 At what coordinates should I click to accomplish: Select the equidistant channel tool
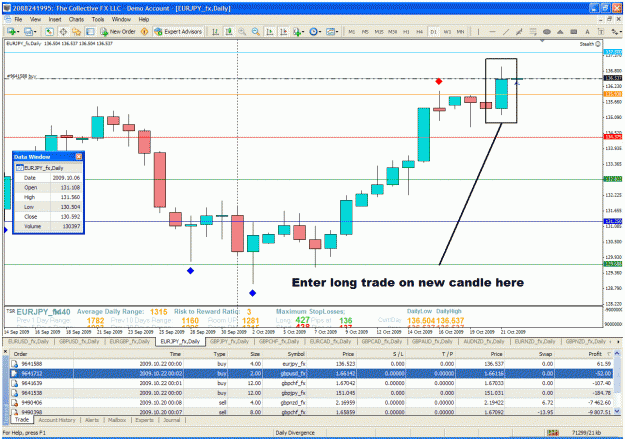click(519, 31)
